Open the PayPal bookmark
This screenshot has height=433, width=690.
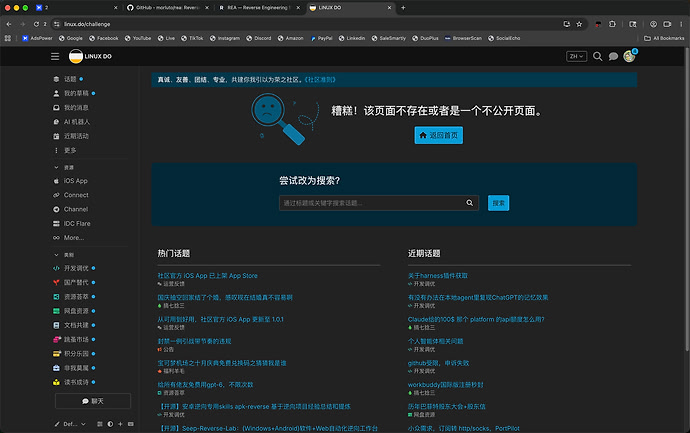321,38
